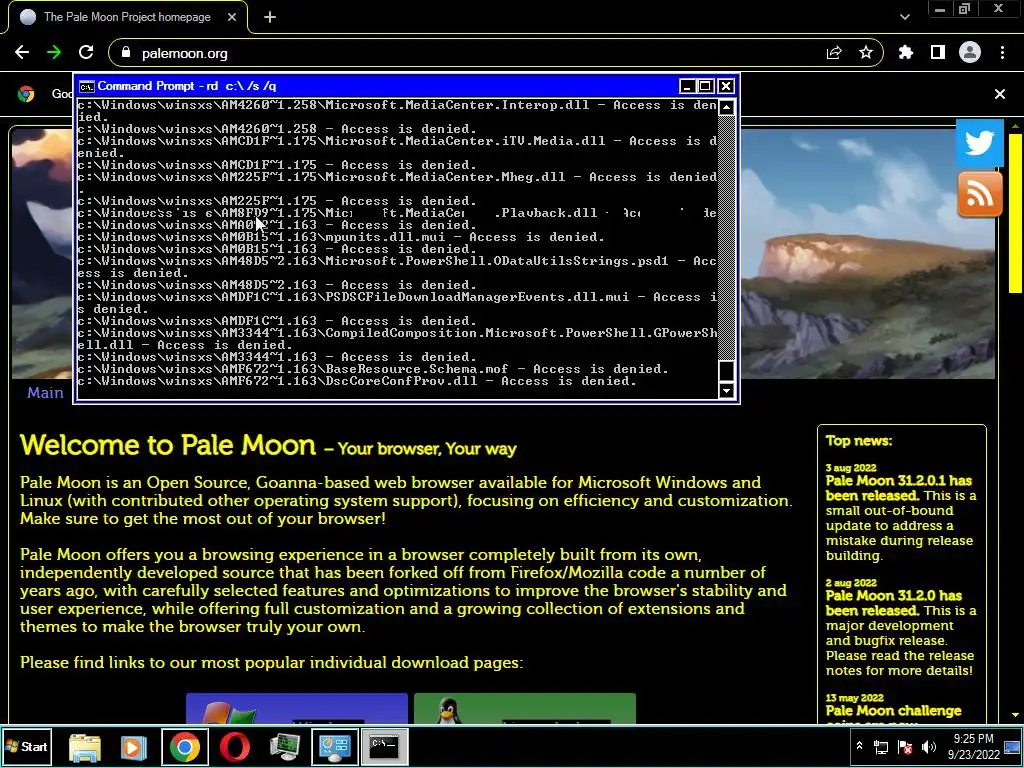This screenshot has width=1024, height=768.
Task: Close the Pale Moon Project homepage tab
Action: click(232, 18)
